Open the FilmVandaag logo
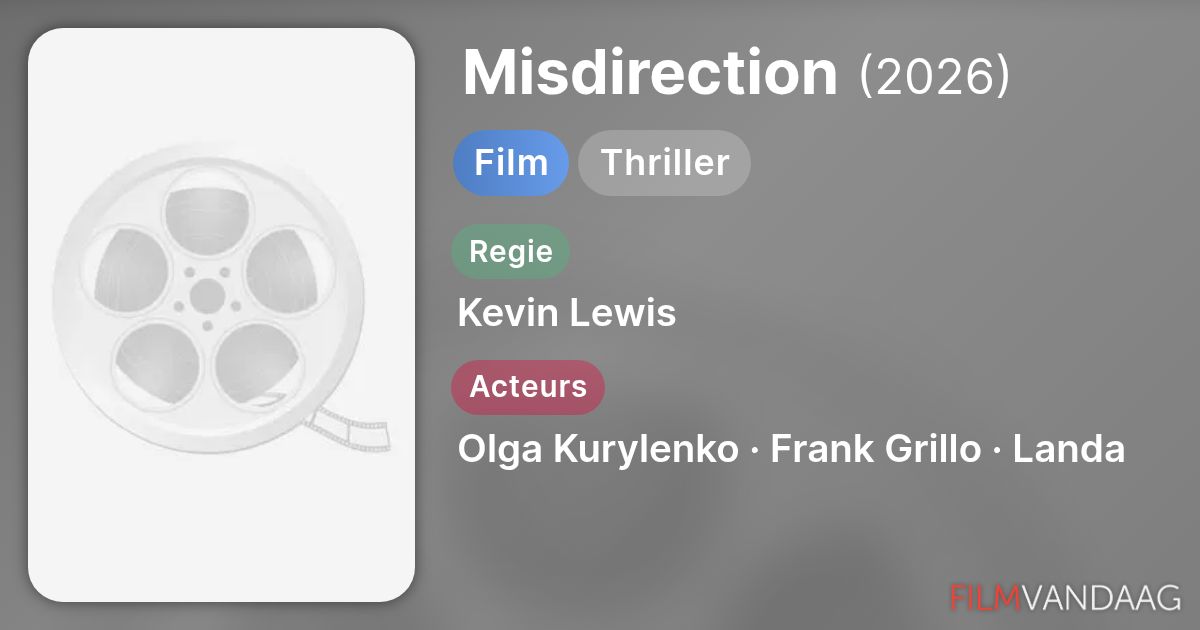The height and width of the screenshot is (630, 1200). tap(1064, 596)
